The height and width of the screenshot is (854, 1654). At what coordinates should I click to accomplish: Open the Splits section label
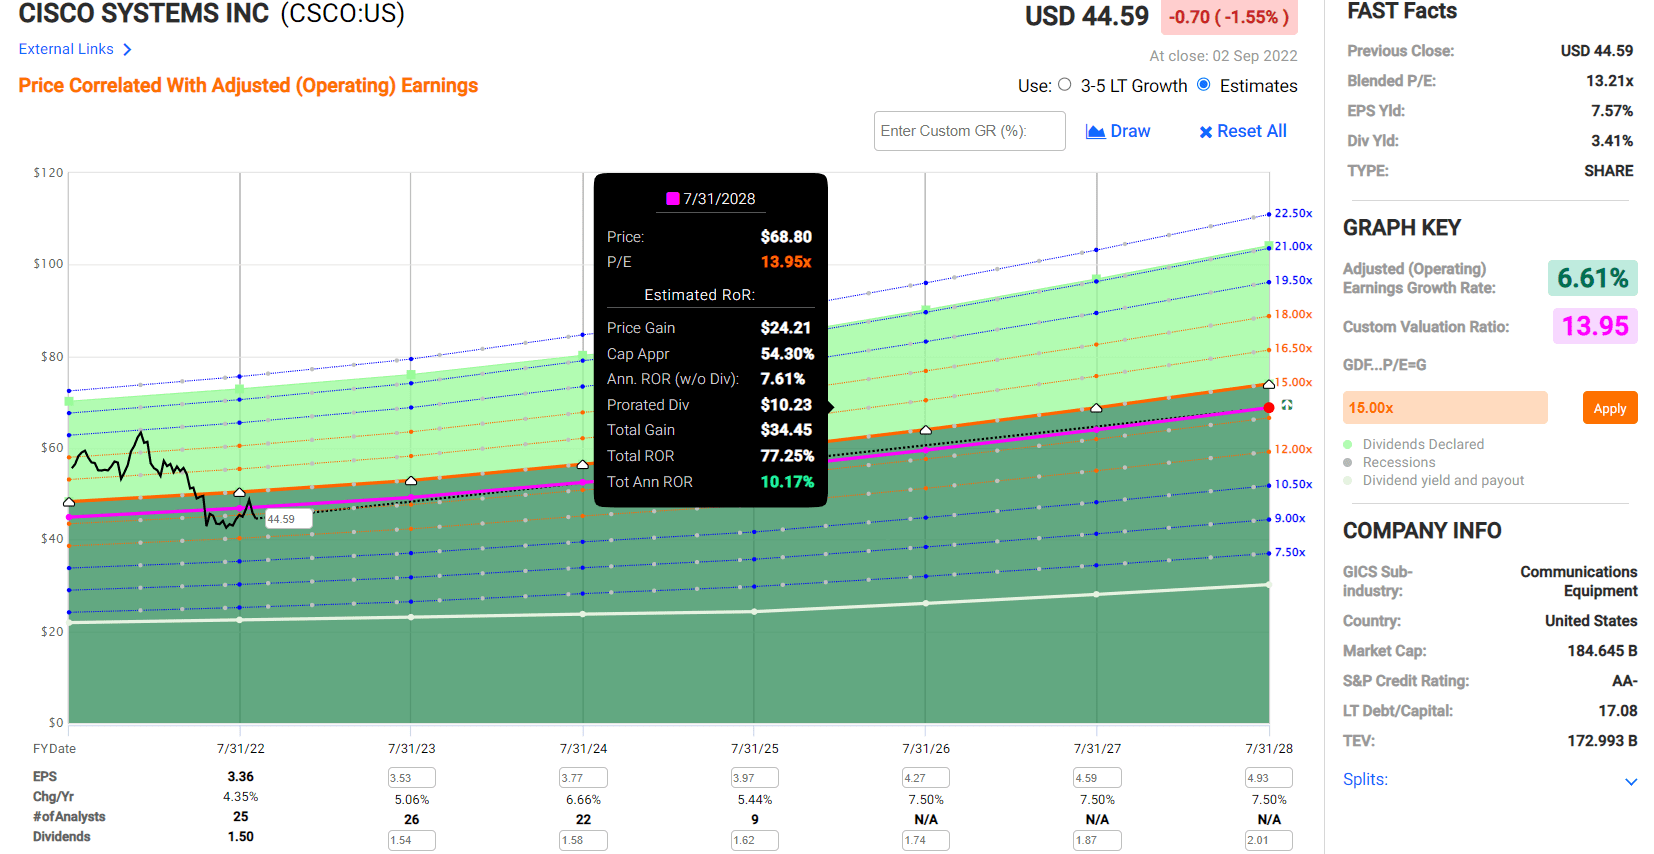pos(1365,779)
